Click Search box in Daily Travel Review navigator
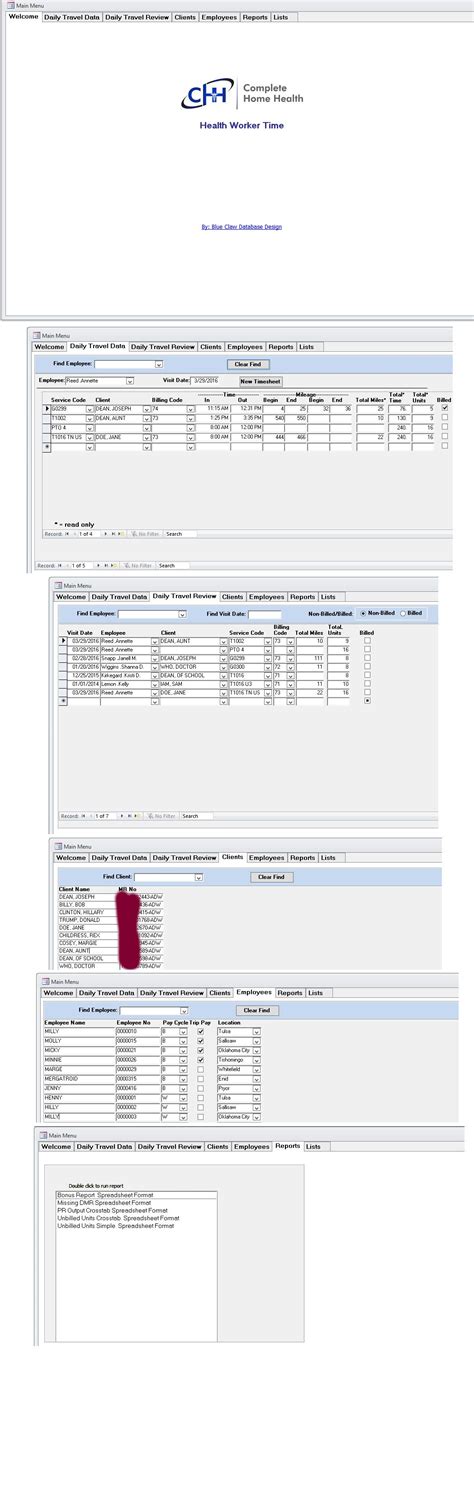The width and height of the screenshot is (474, 1487). coord(197,816)
